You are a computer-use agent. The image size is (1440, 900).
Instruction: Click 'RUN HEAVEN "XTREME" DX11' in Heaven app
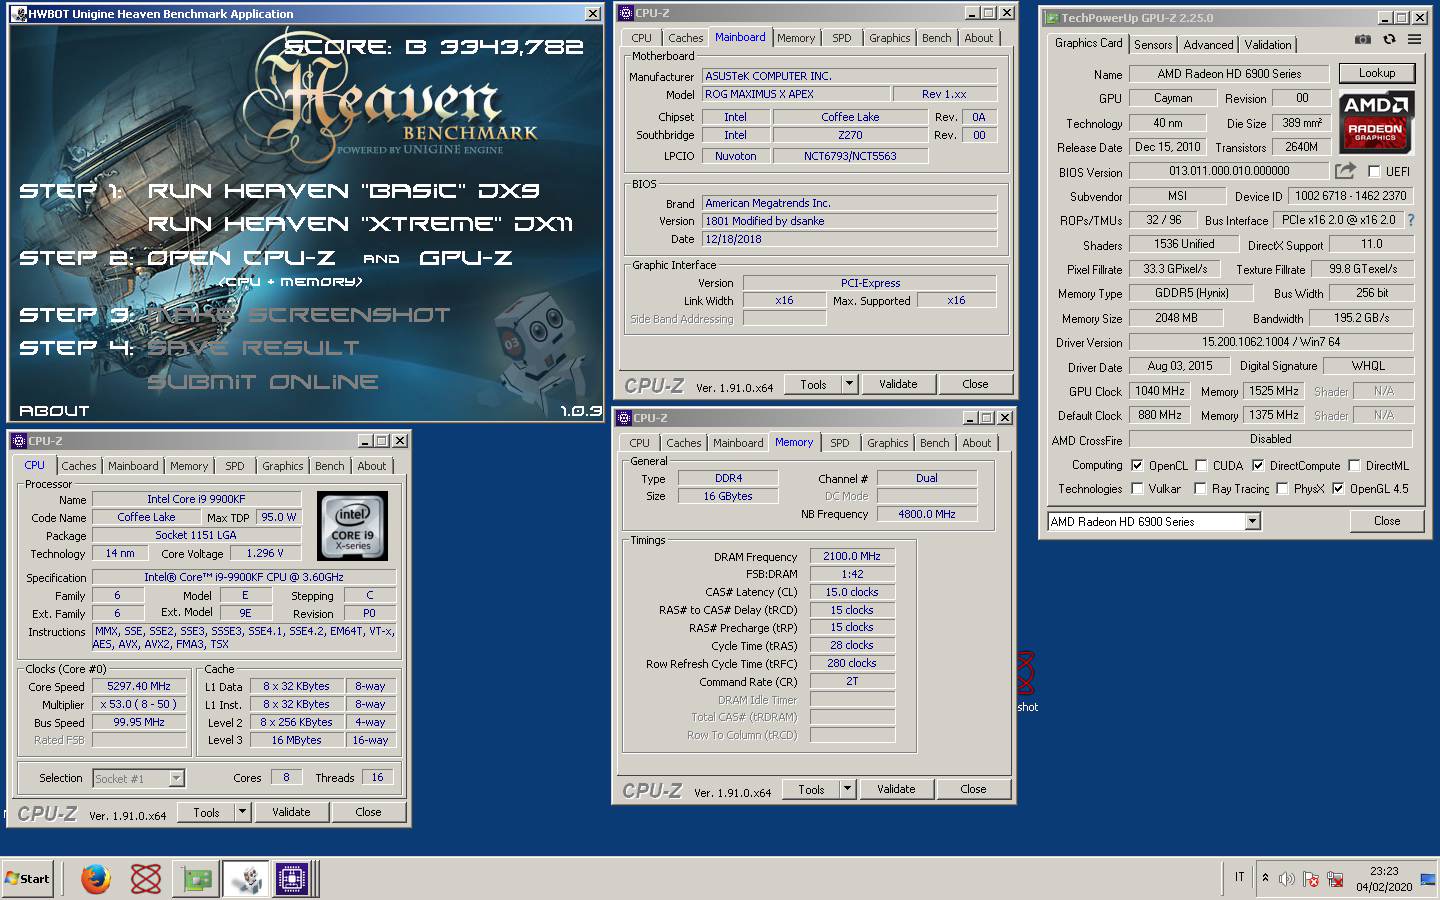point(361,223)
